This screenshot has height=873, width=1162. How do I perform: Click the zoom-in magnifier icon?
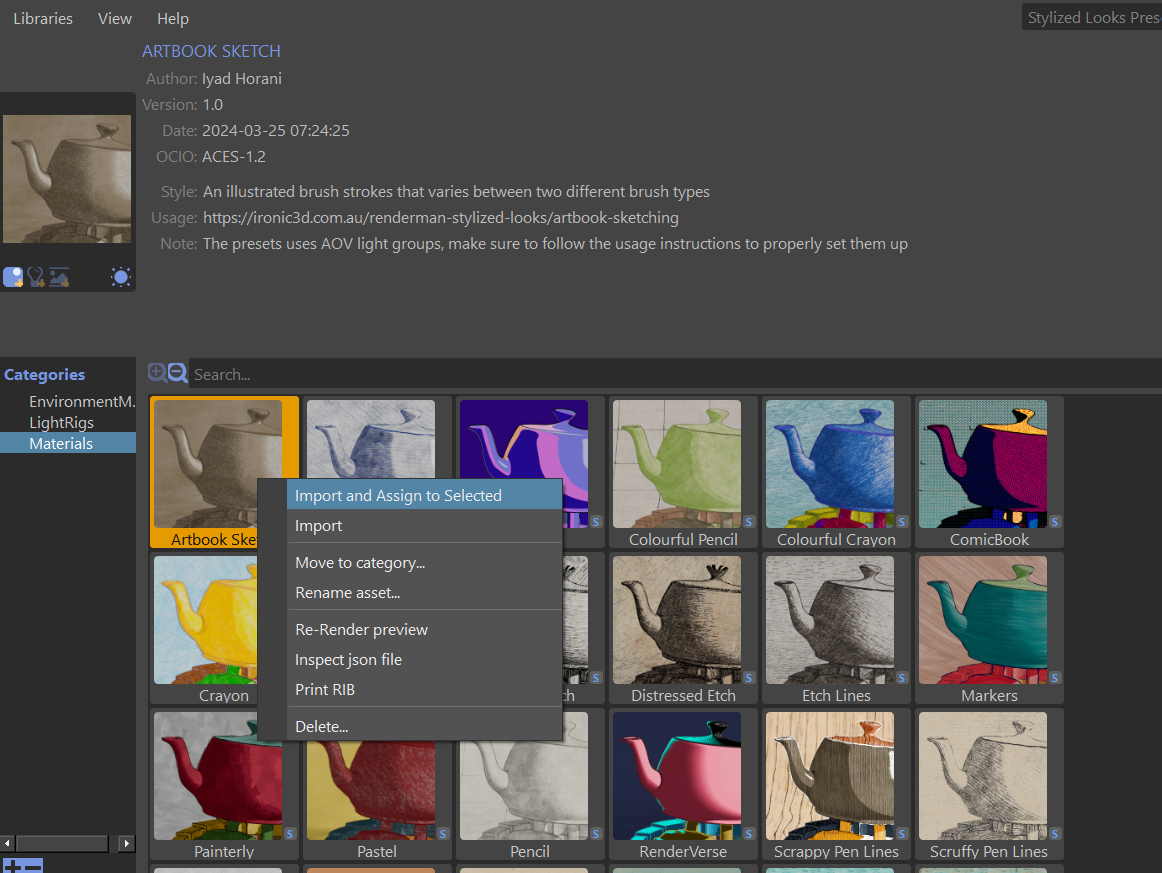click(x=157, y=373)
